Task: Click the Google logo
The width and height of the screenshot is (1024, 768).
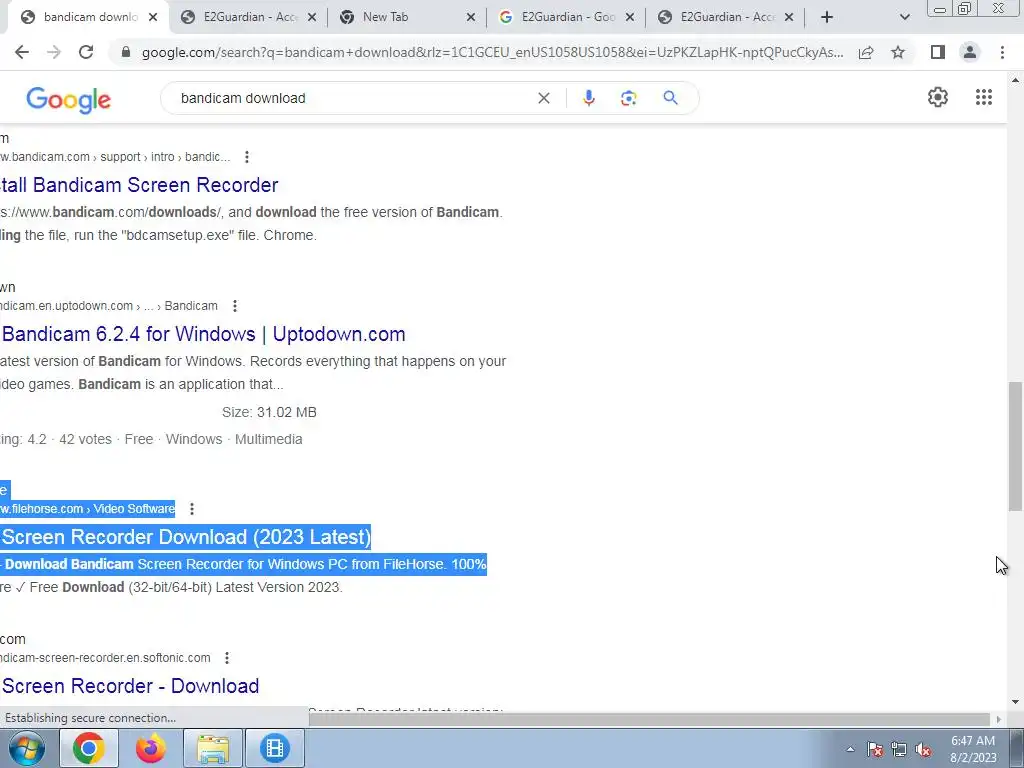Action: click(69, 99)
